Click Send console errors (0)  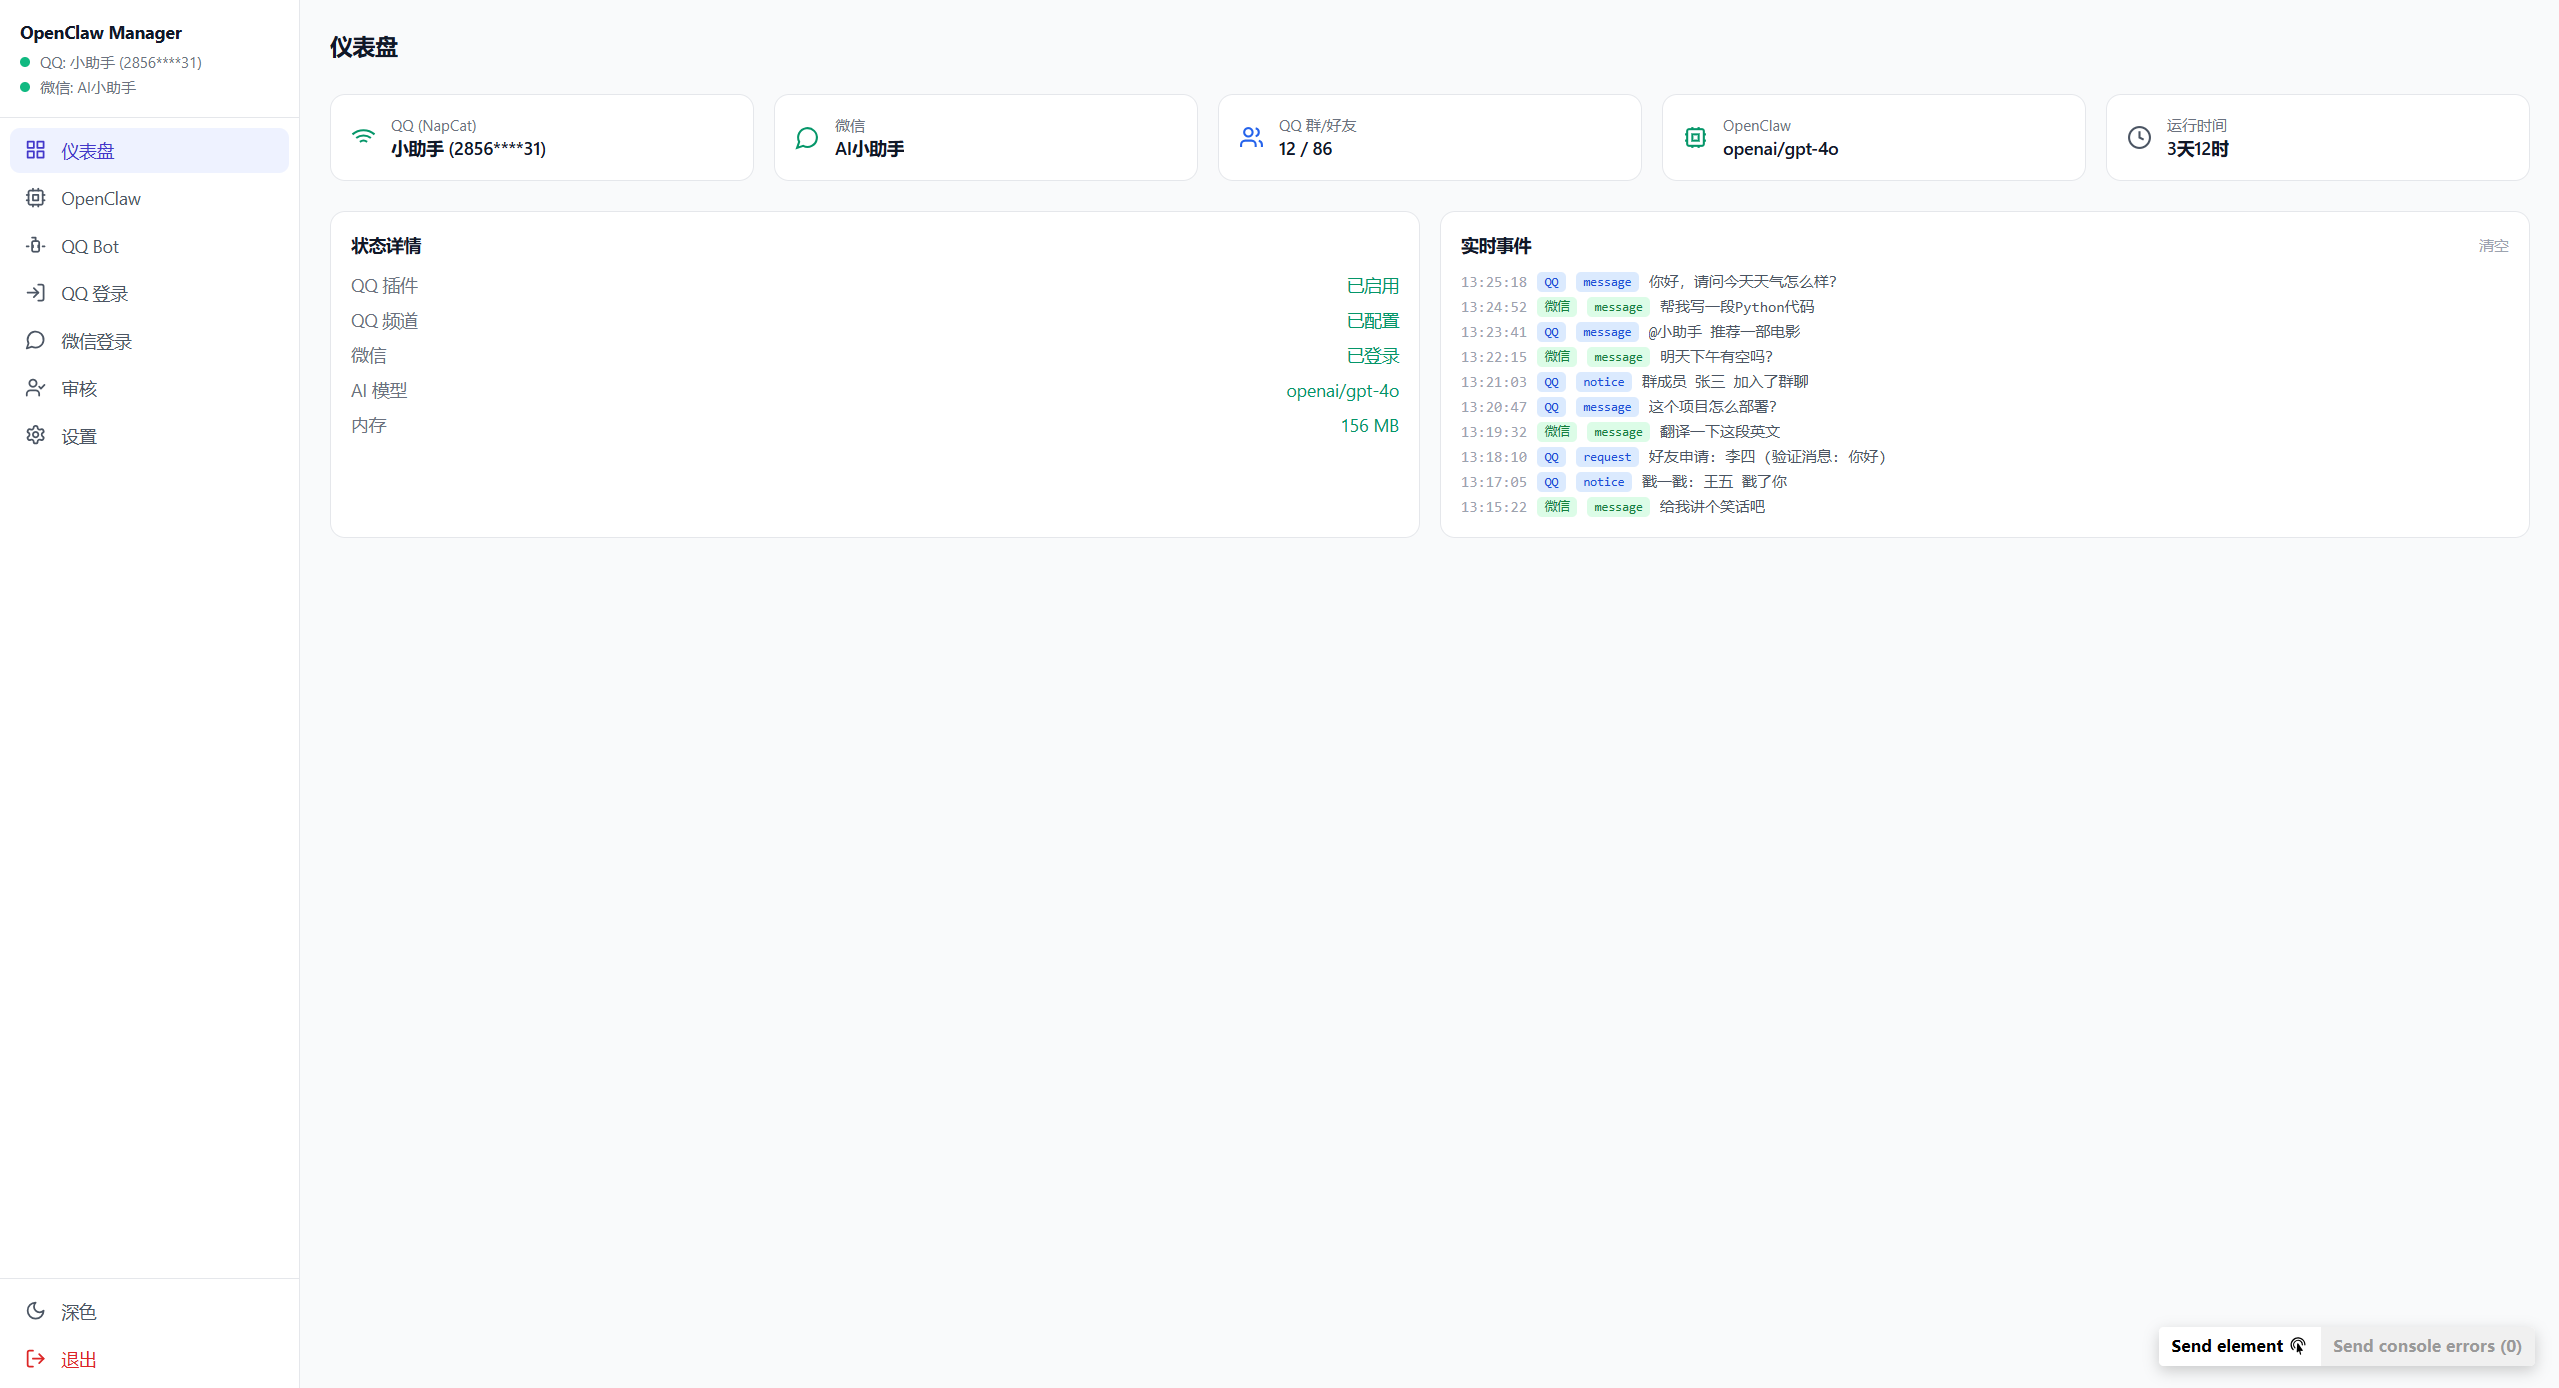point(2427,1346)
